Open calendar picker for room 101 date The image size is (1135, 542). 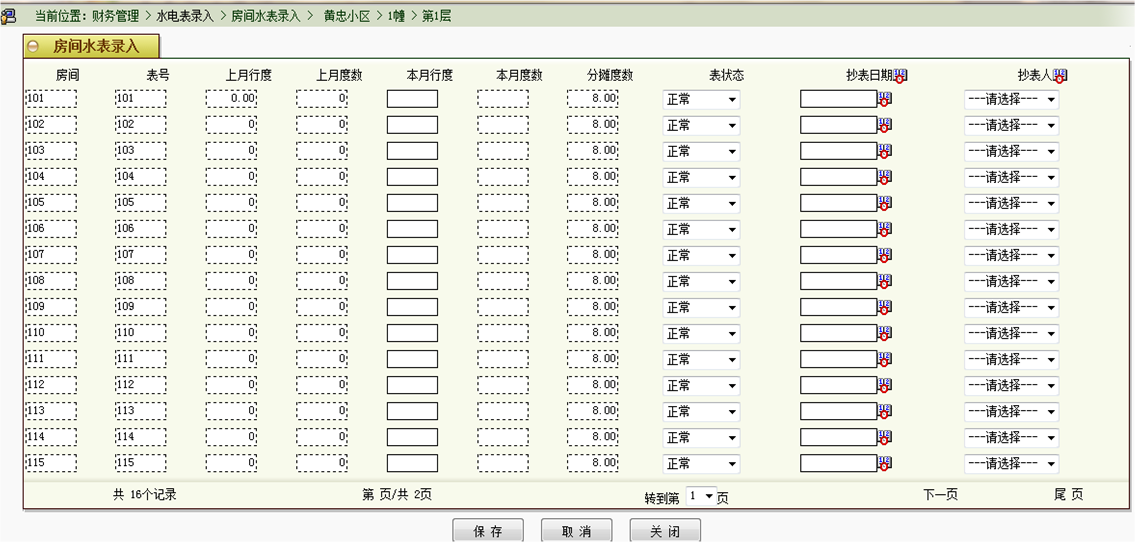(884, 98)
